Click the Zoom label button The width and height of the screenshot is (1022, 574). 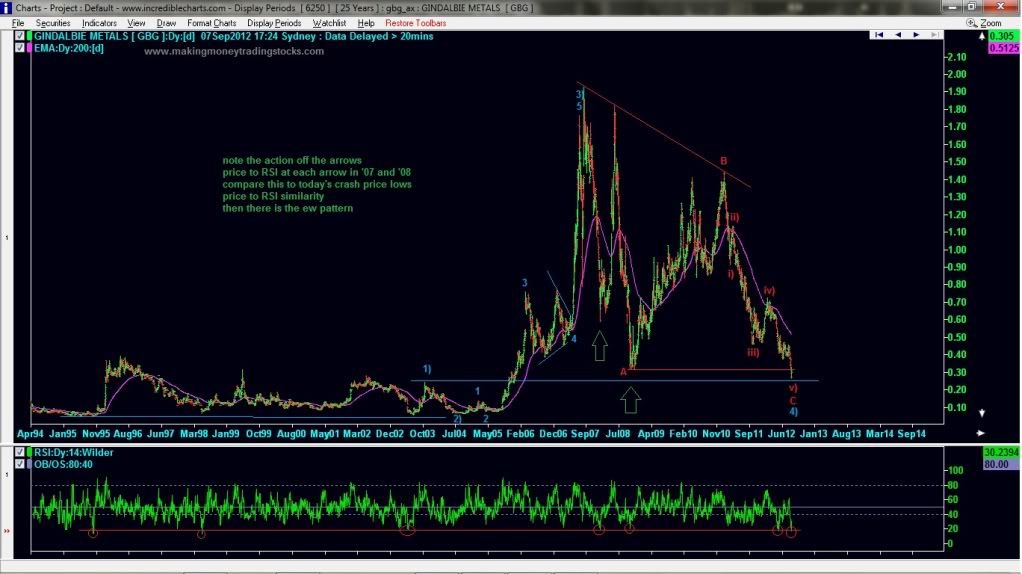(991, 23)
